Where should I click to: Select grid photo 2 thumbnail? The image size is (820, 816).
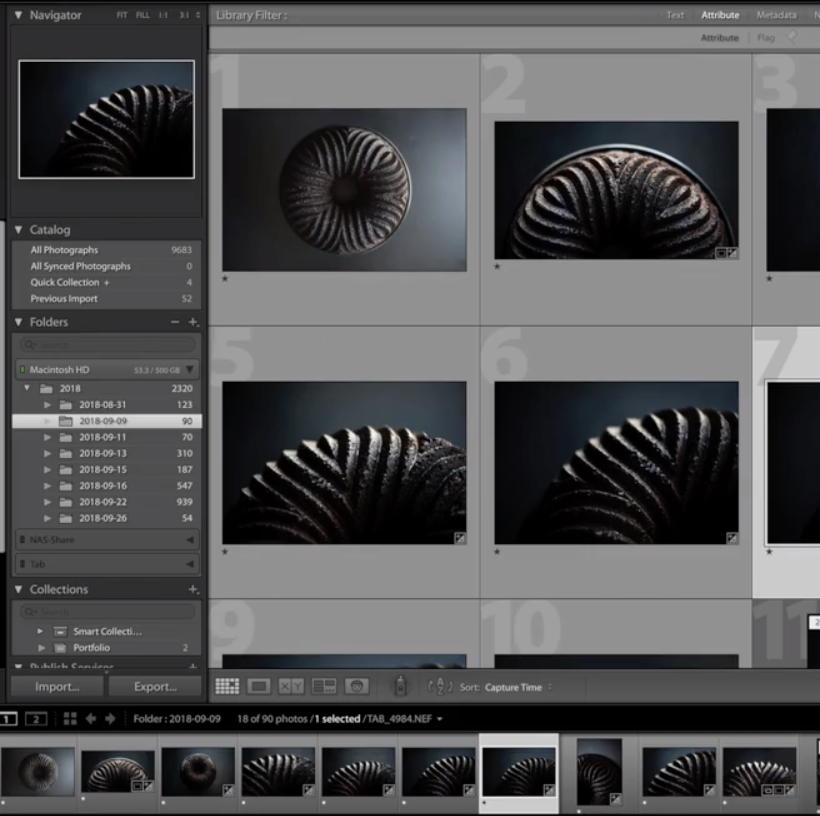(x=617, y=190)
